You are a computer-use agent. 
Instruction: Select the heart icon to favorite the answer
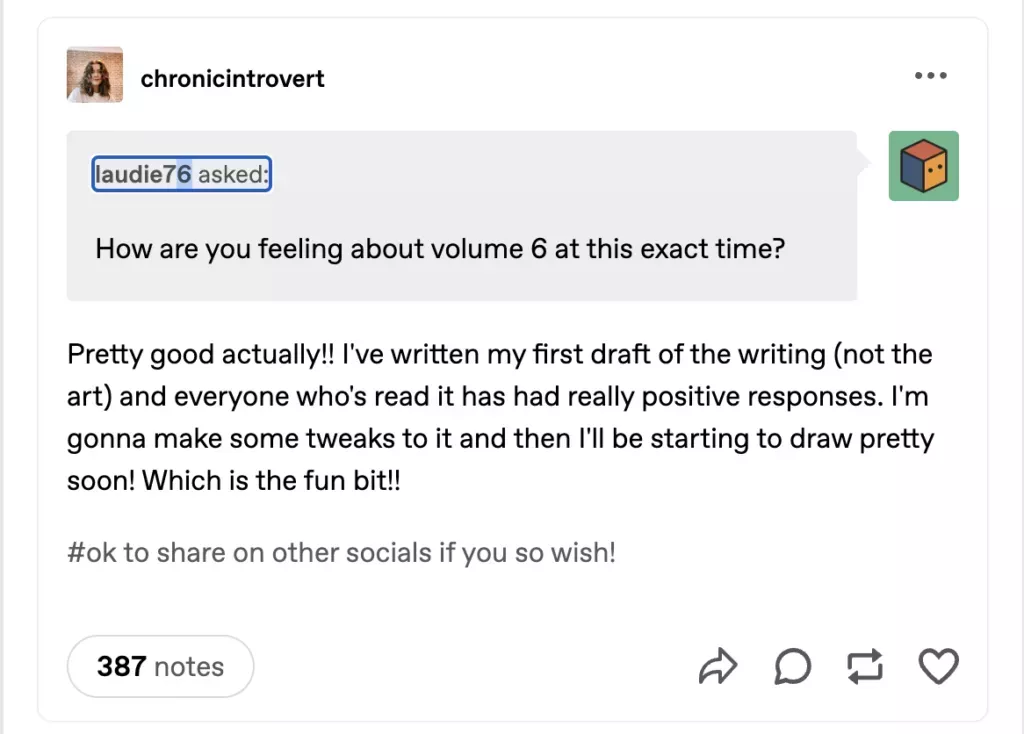938,666
